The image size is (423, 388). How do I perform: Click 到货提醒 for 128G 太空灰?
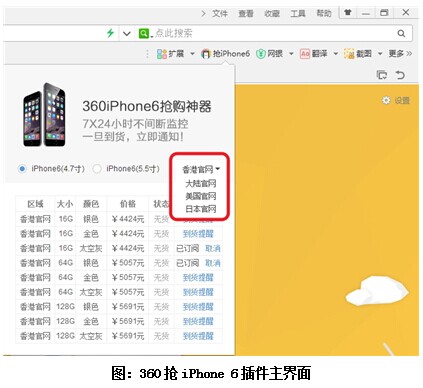point(198,336)
